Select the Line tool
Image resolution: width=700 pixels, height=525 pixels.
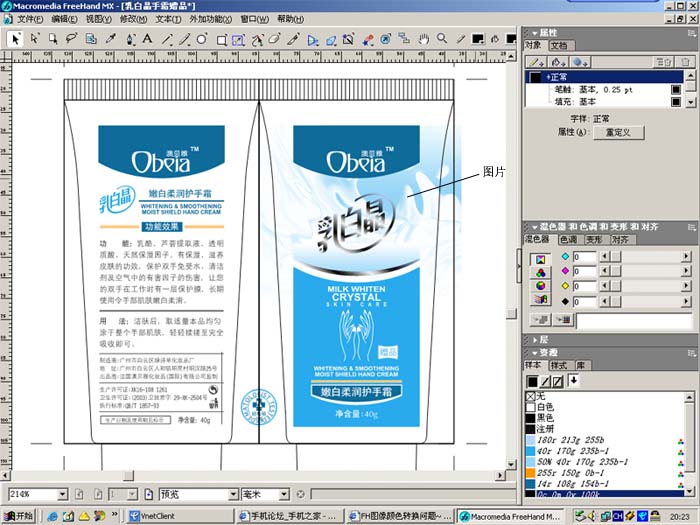[167, 39]
